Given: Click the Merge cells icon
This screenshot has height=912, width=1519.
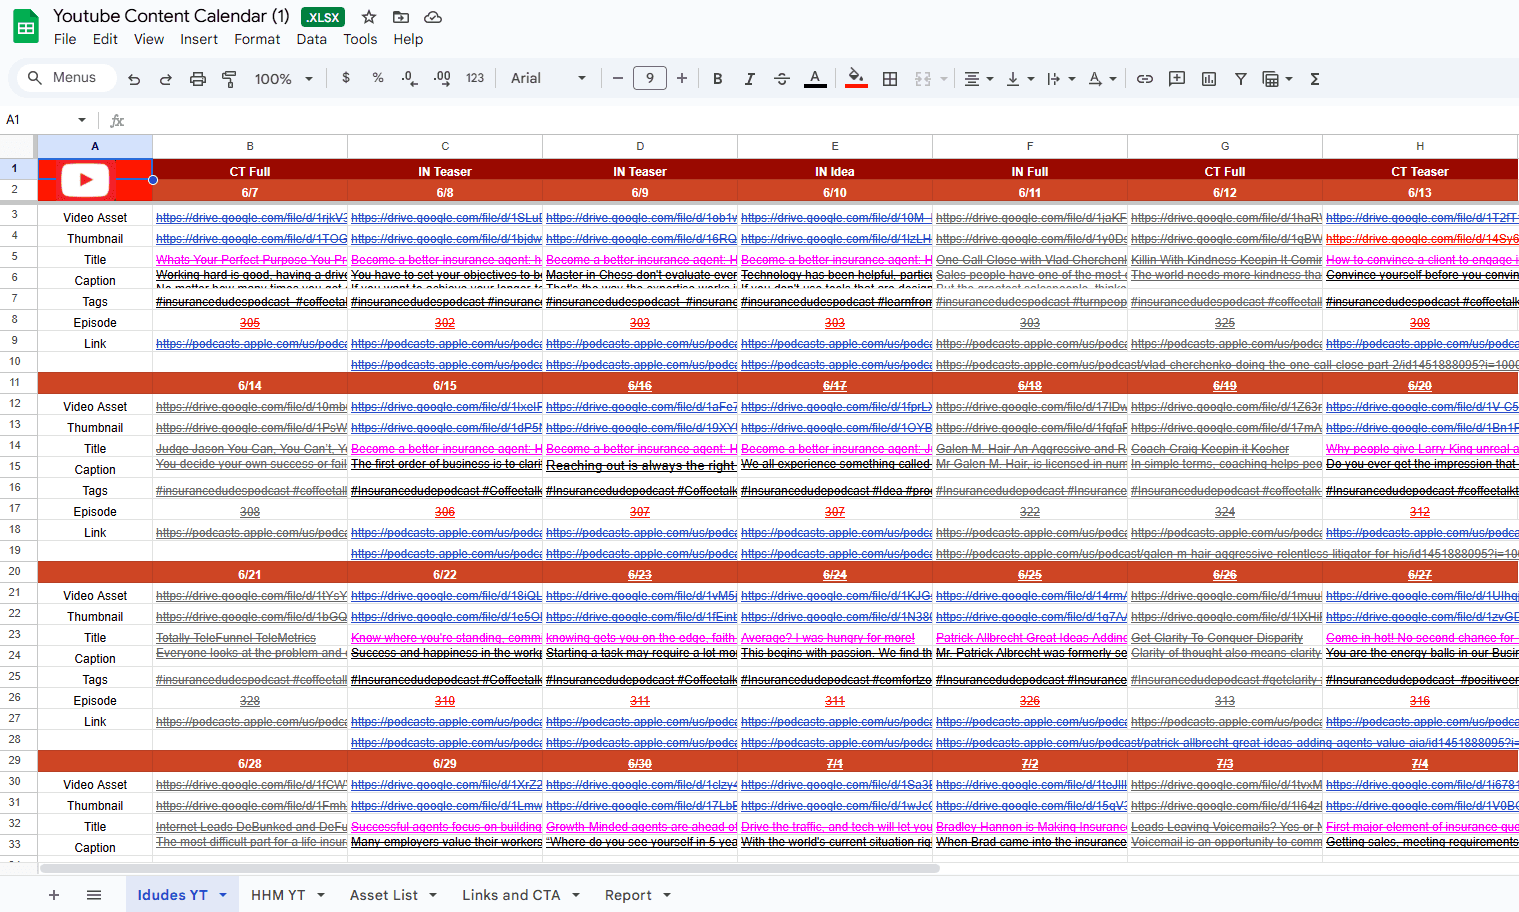Looking at the screenshot, I should 923,79.
